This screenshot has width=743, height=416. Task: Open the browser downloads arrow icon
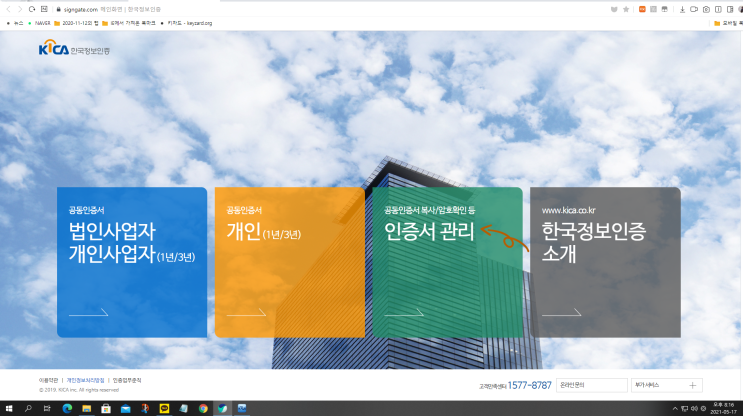(x=682, y=9)
